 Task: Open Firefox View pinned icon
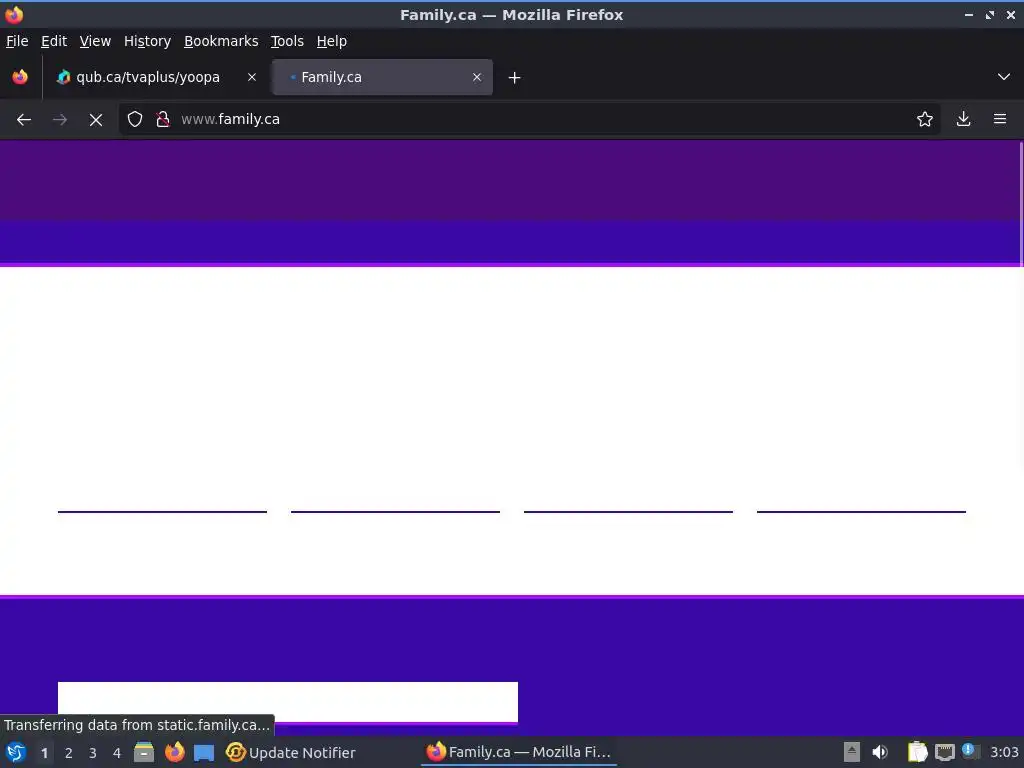tap(20, 77)
